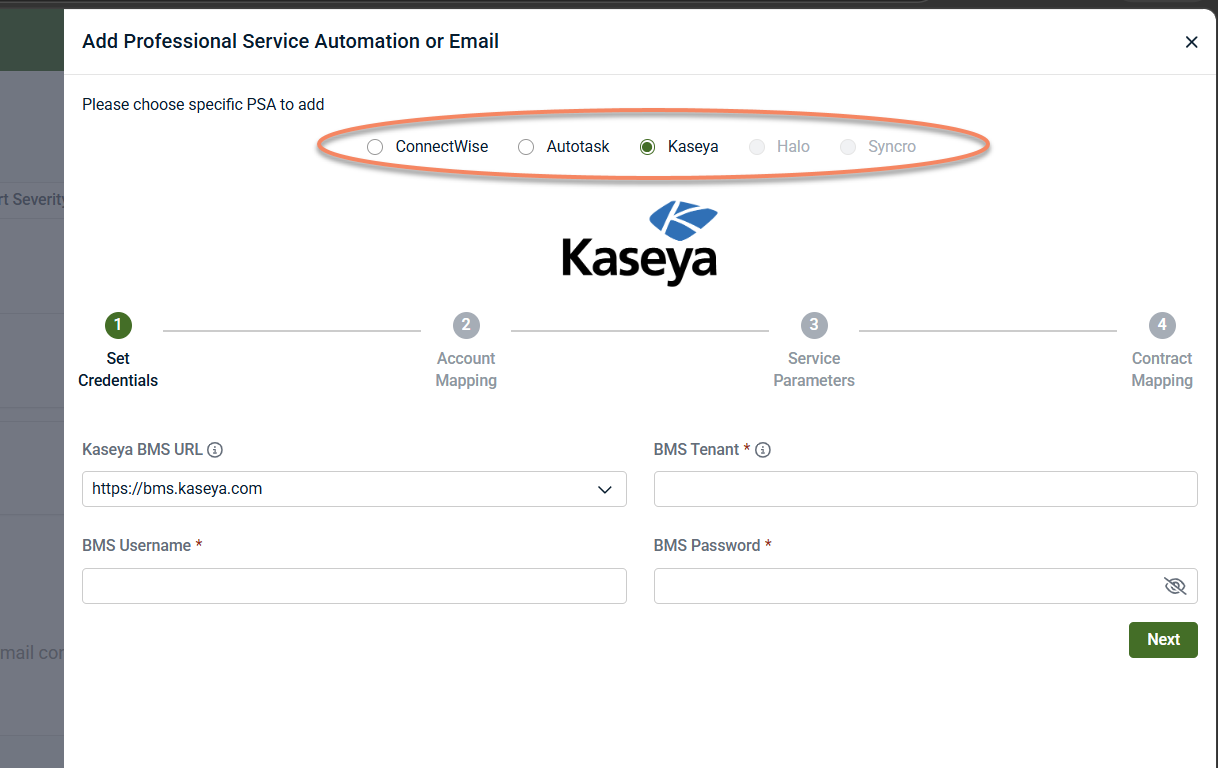Select the Kaseya radio button

pos(647,147)
